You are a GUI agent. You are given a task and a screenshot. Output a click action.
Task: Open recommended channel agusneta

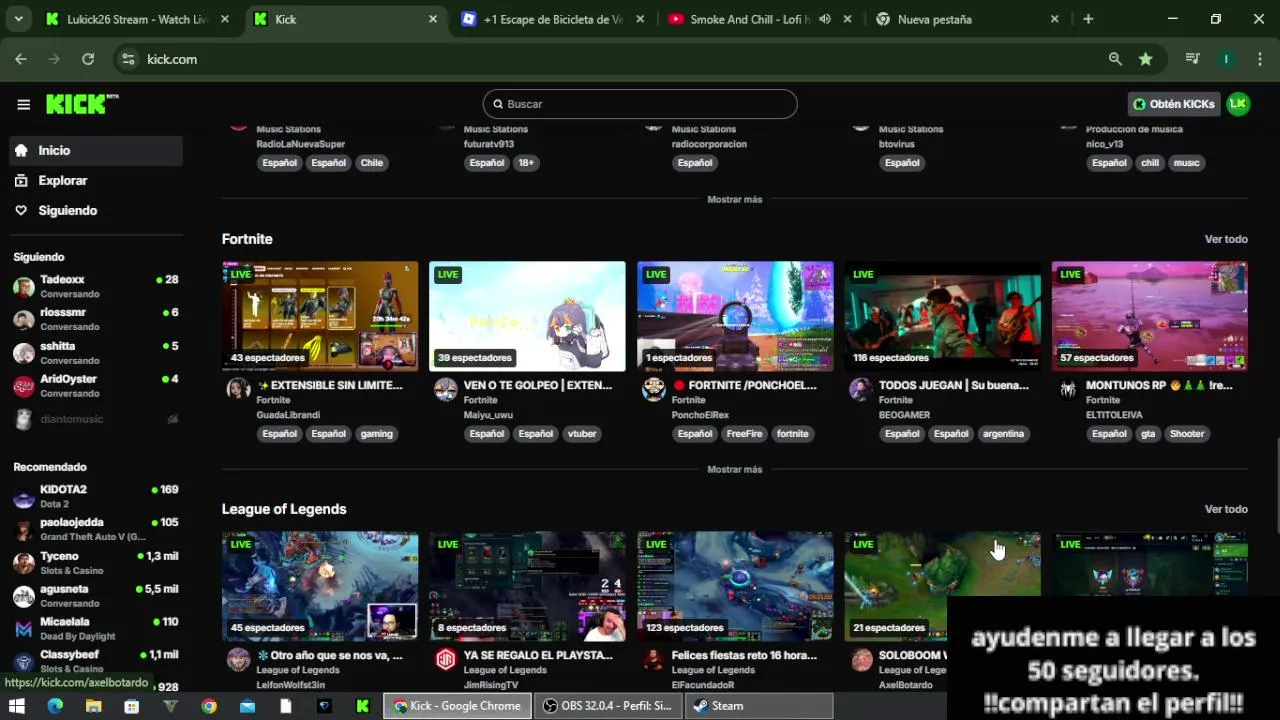95,595
